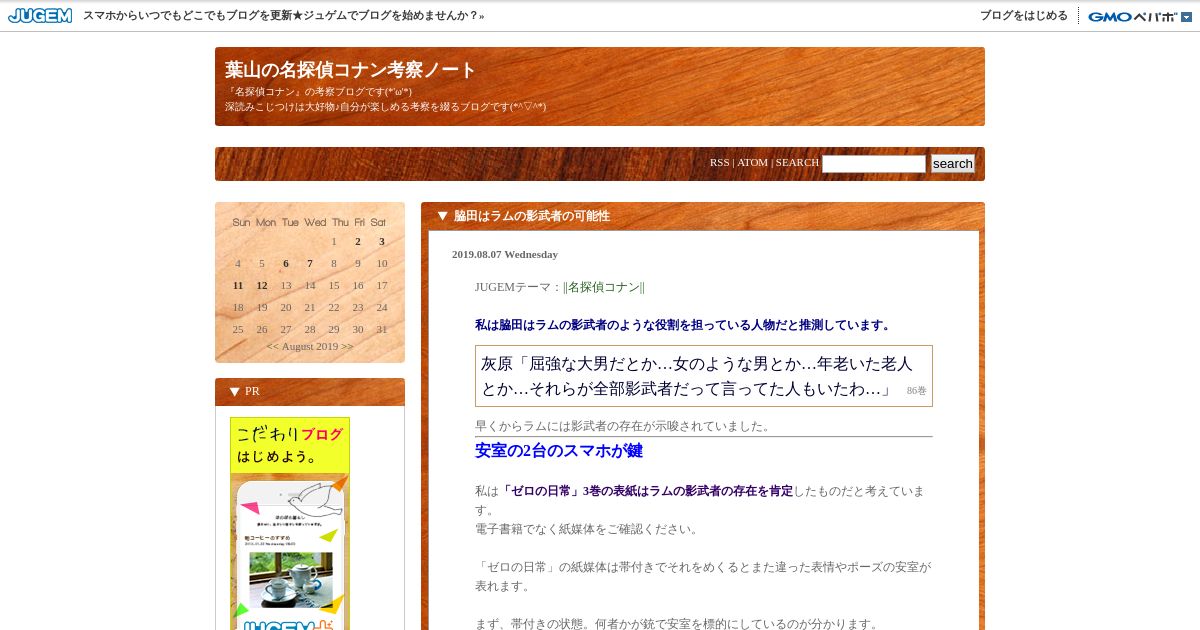Open calendar date 7
Viewport: 1200px width, 630px height.
[310, 263]
